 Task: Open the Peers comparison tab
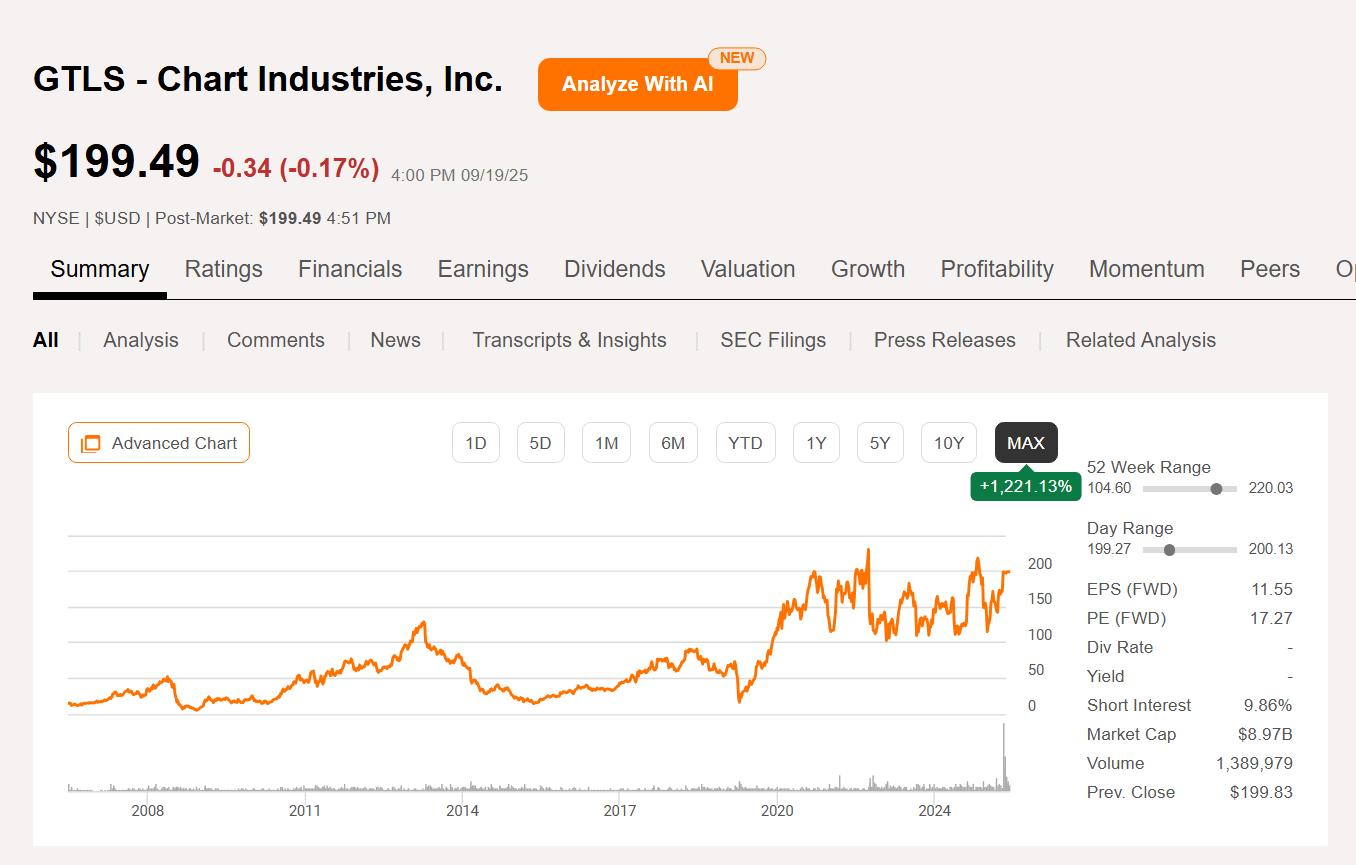[1270, 269]
